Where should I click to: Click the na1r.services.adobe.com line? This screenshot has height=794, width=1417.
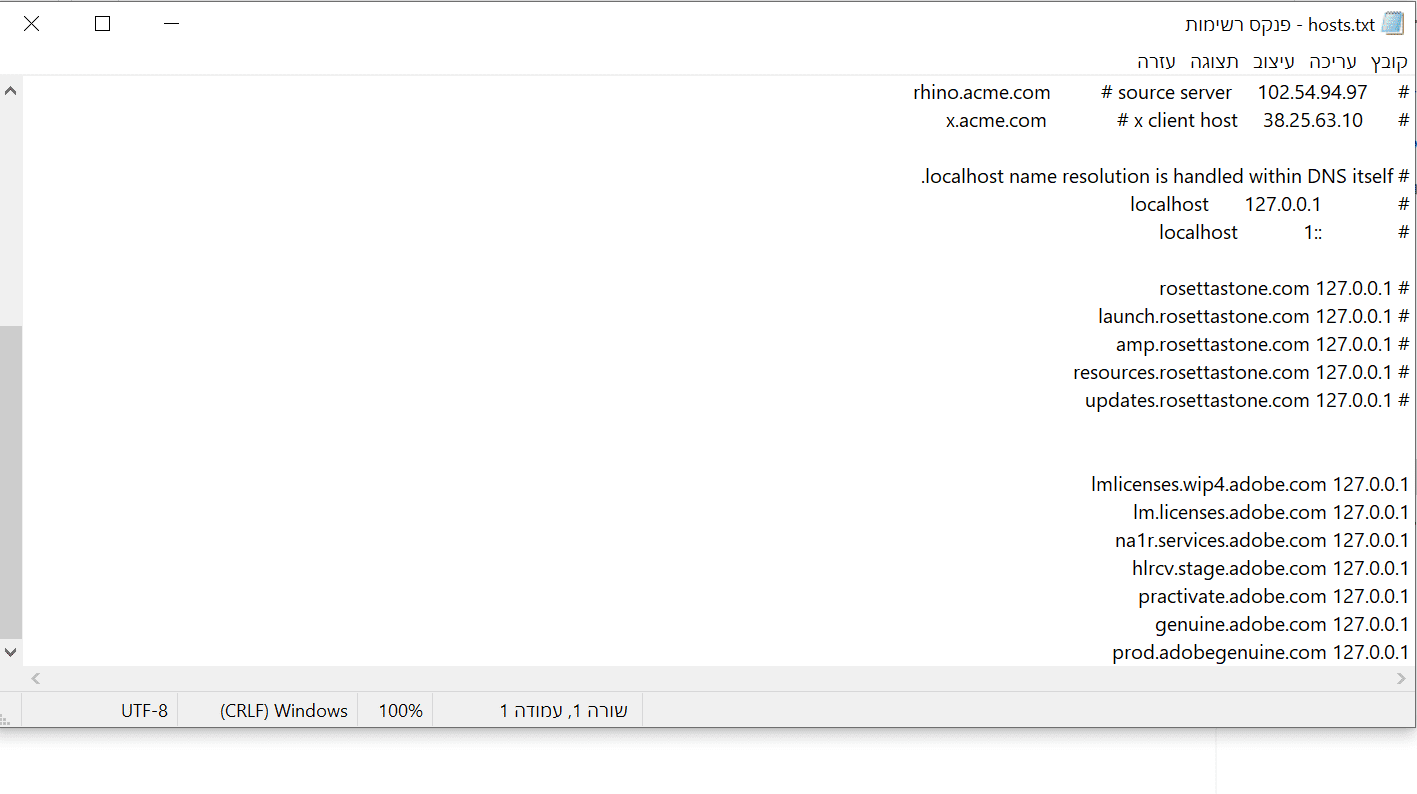click(x=1262, y=541)
